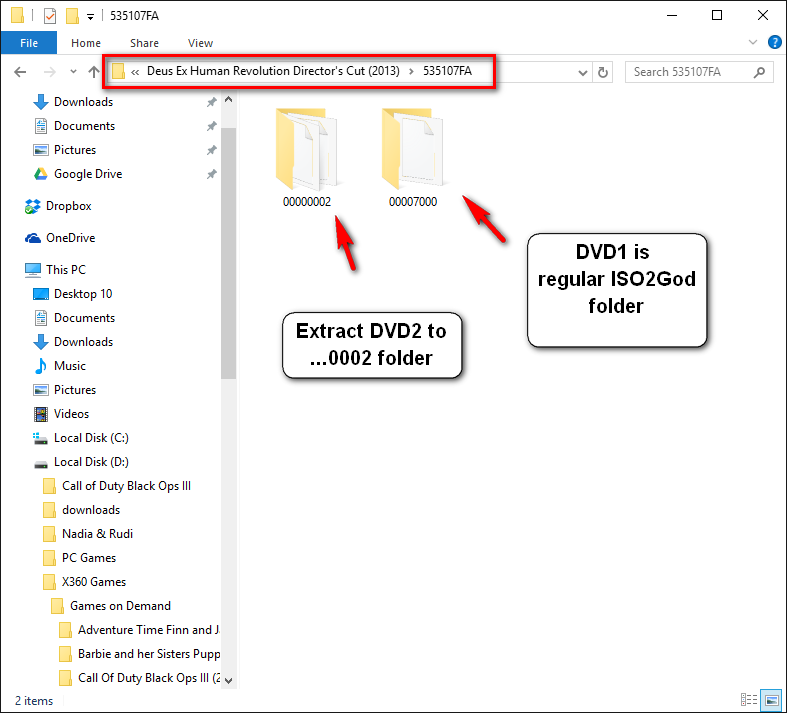This screenshot has height=713, width=787.
Task: Click the folder icon in address bar
Action: tap(118, 71)
